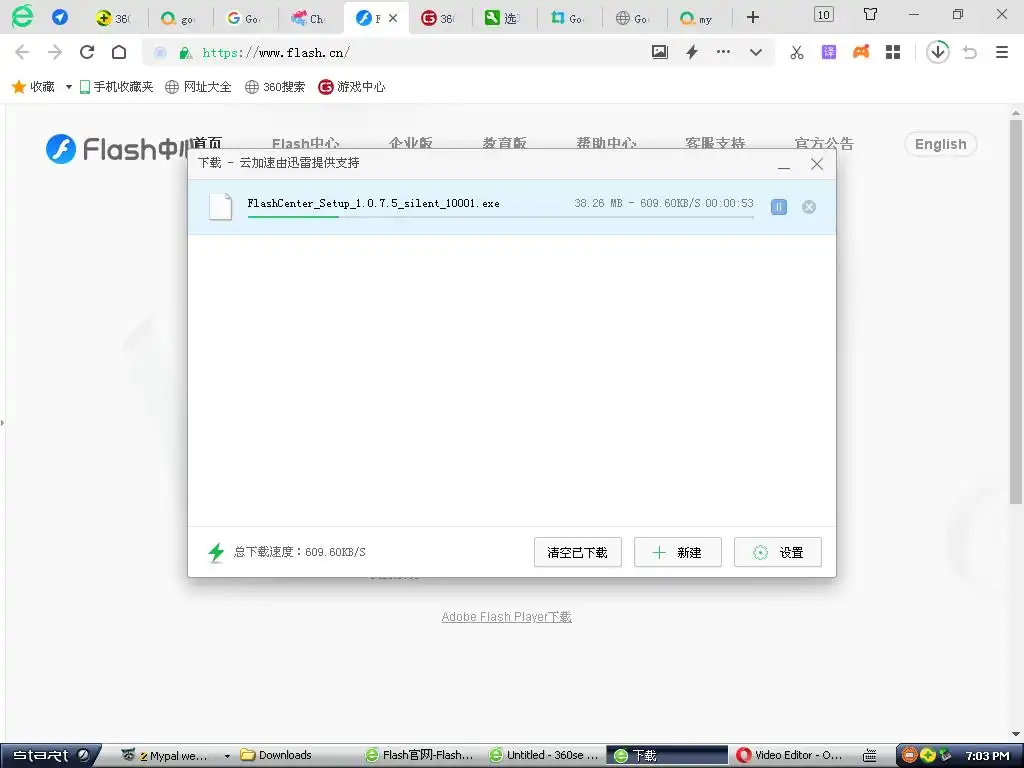Click the tab counter showing 10
Viewport: 1024px width, 768px height.
click(x=824, y=14)
